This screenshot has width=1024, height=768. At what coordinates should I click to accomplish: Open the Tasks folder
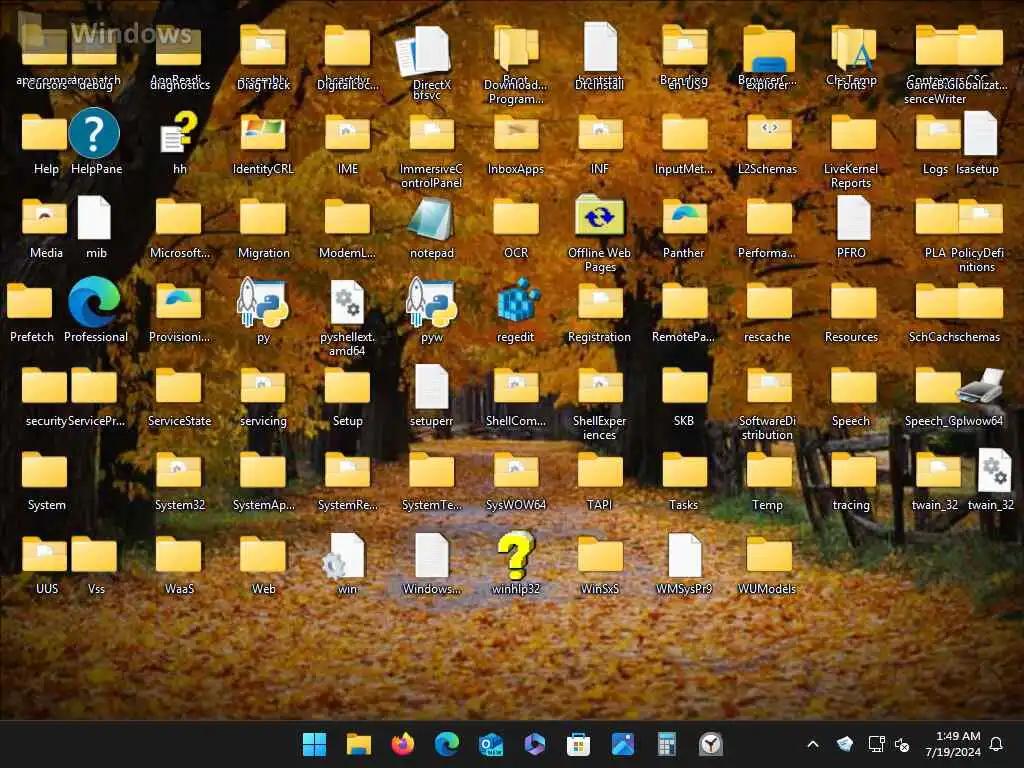(684, 470)
